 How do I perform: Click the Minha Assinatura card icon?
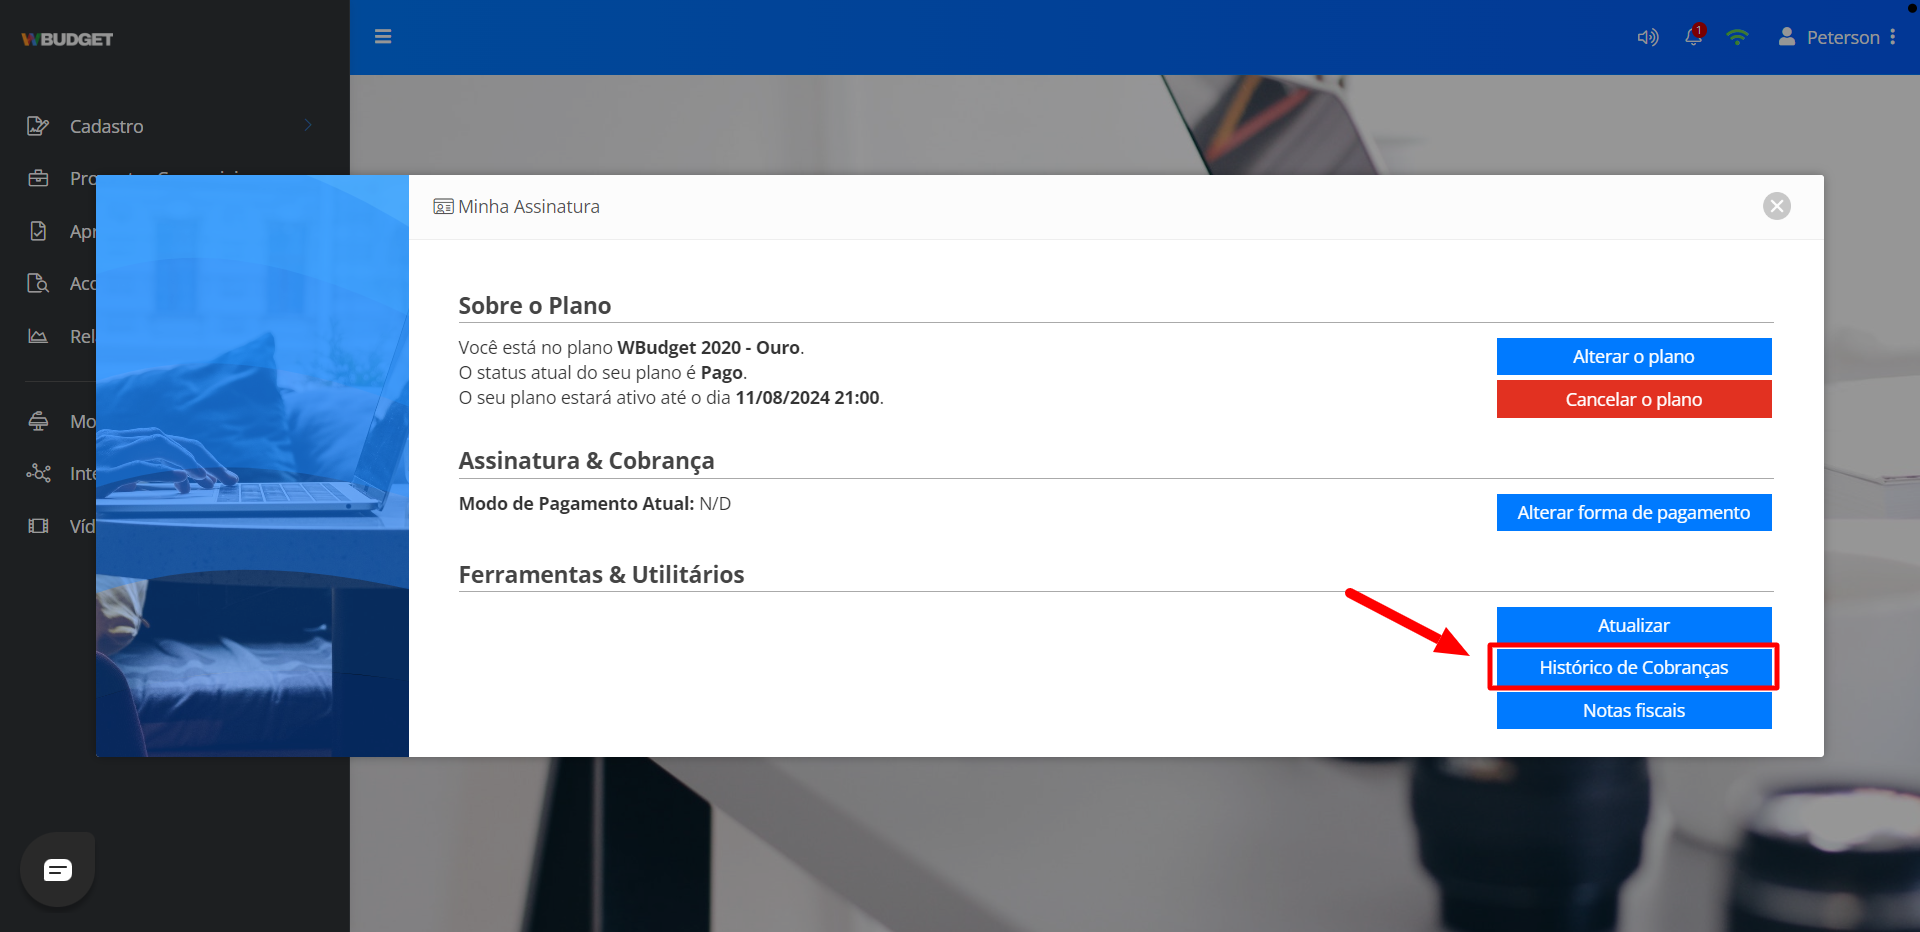click(443, 207)
